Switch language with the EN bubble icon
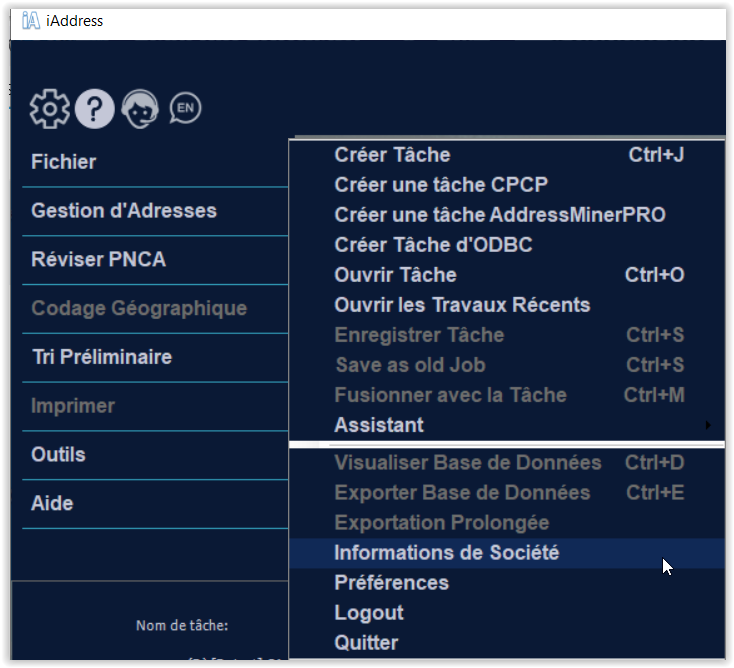 point(185,108)
